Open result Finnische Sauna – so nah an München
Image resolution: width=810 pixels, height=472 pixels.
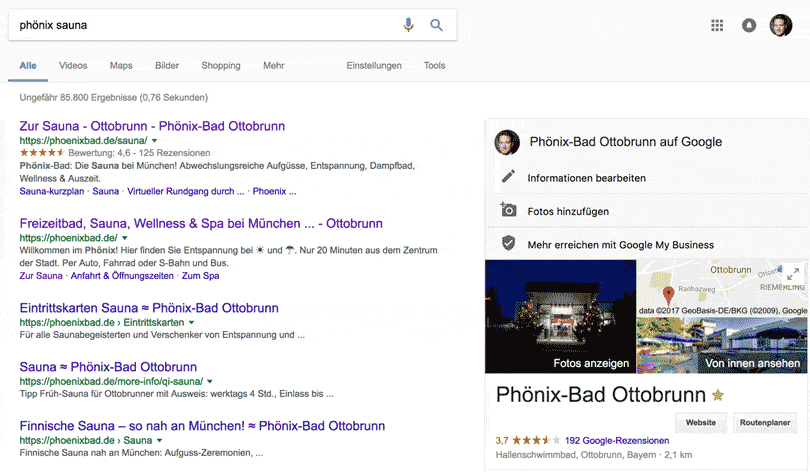202,426
